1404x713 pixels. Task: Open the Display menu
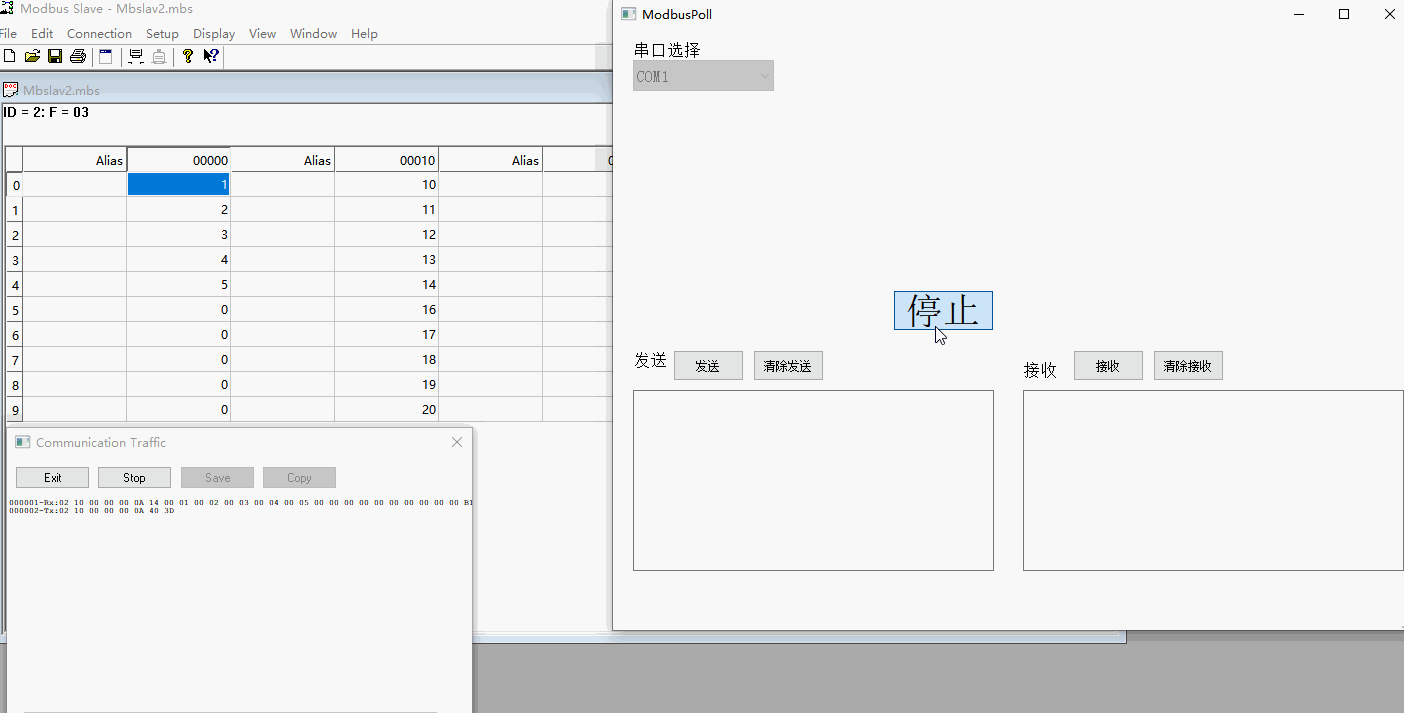coord(214,33)
